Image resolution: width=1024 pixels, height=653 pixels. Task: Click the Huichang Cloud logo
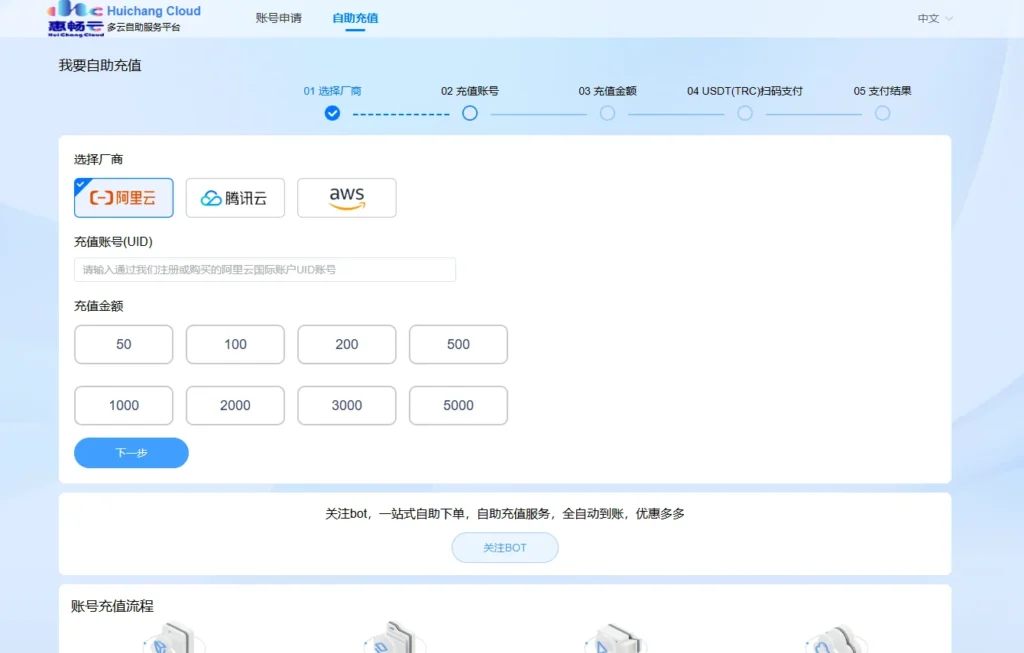[x=124, y=18]
